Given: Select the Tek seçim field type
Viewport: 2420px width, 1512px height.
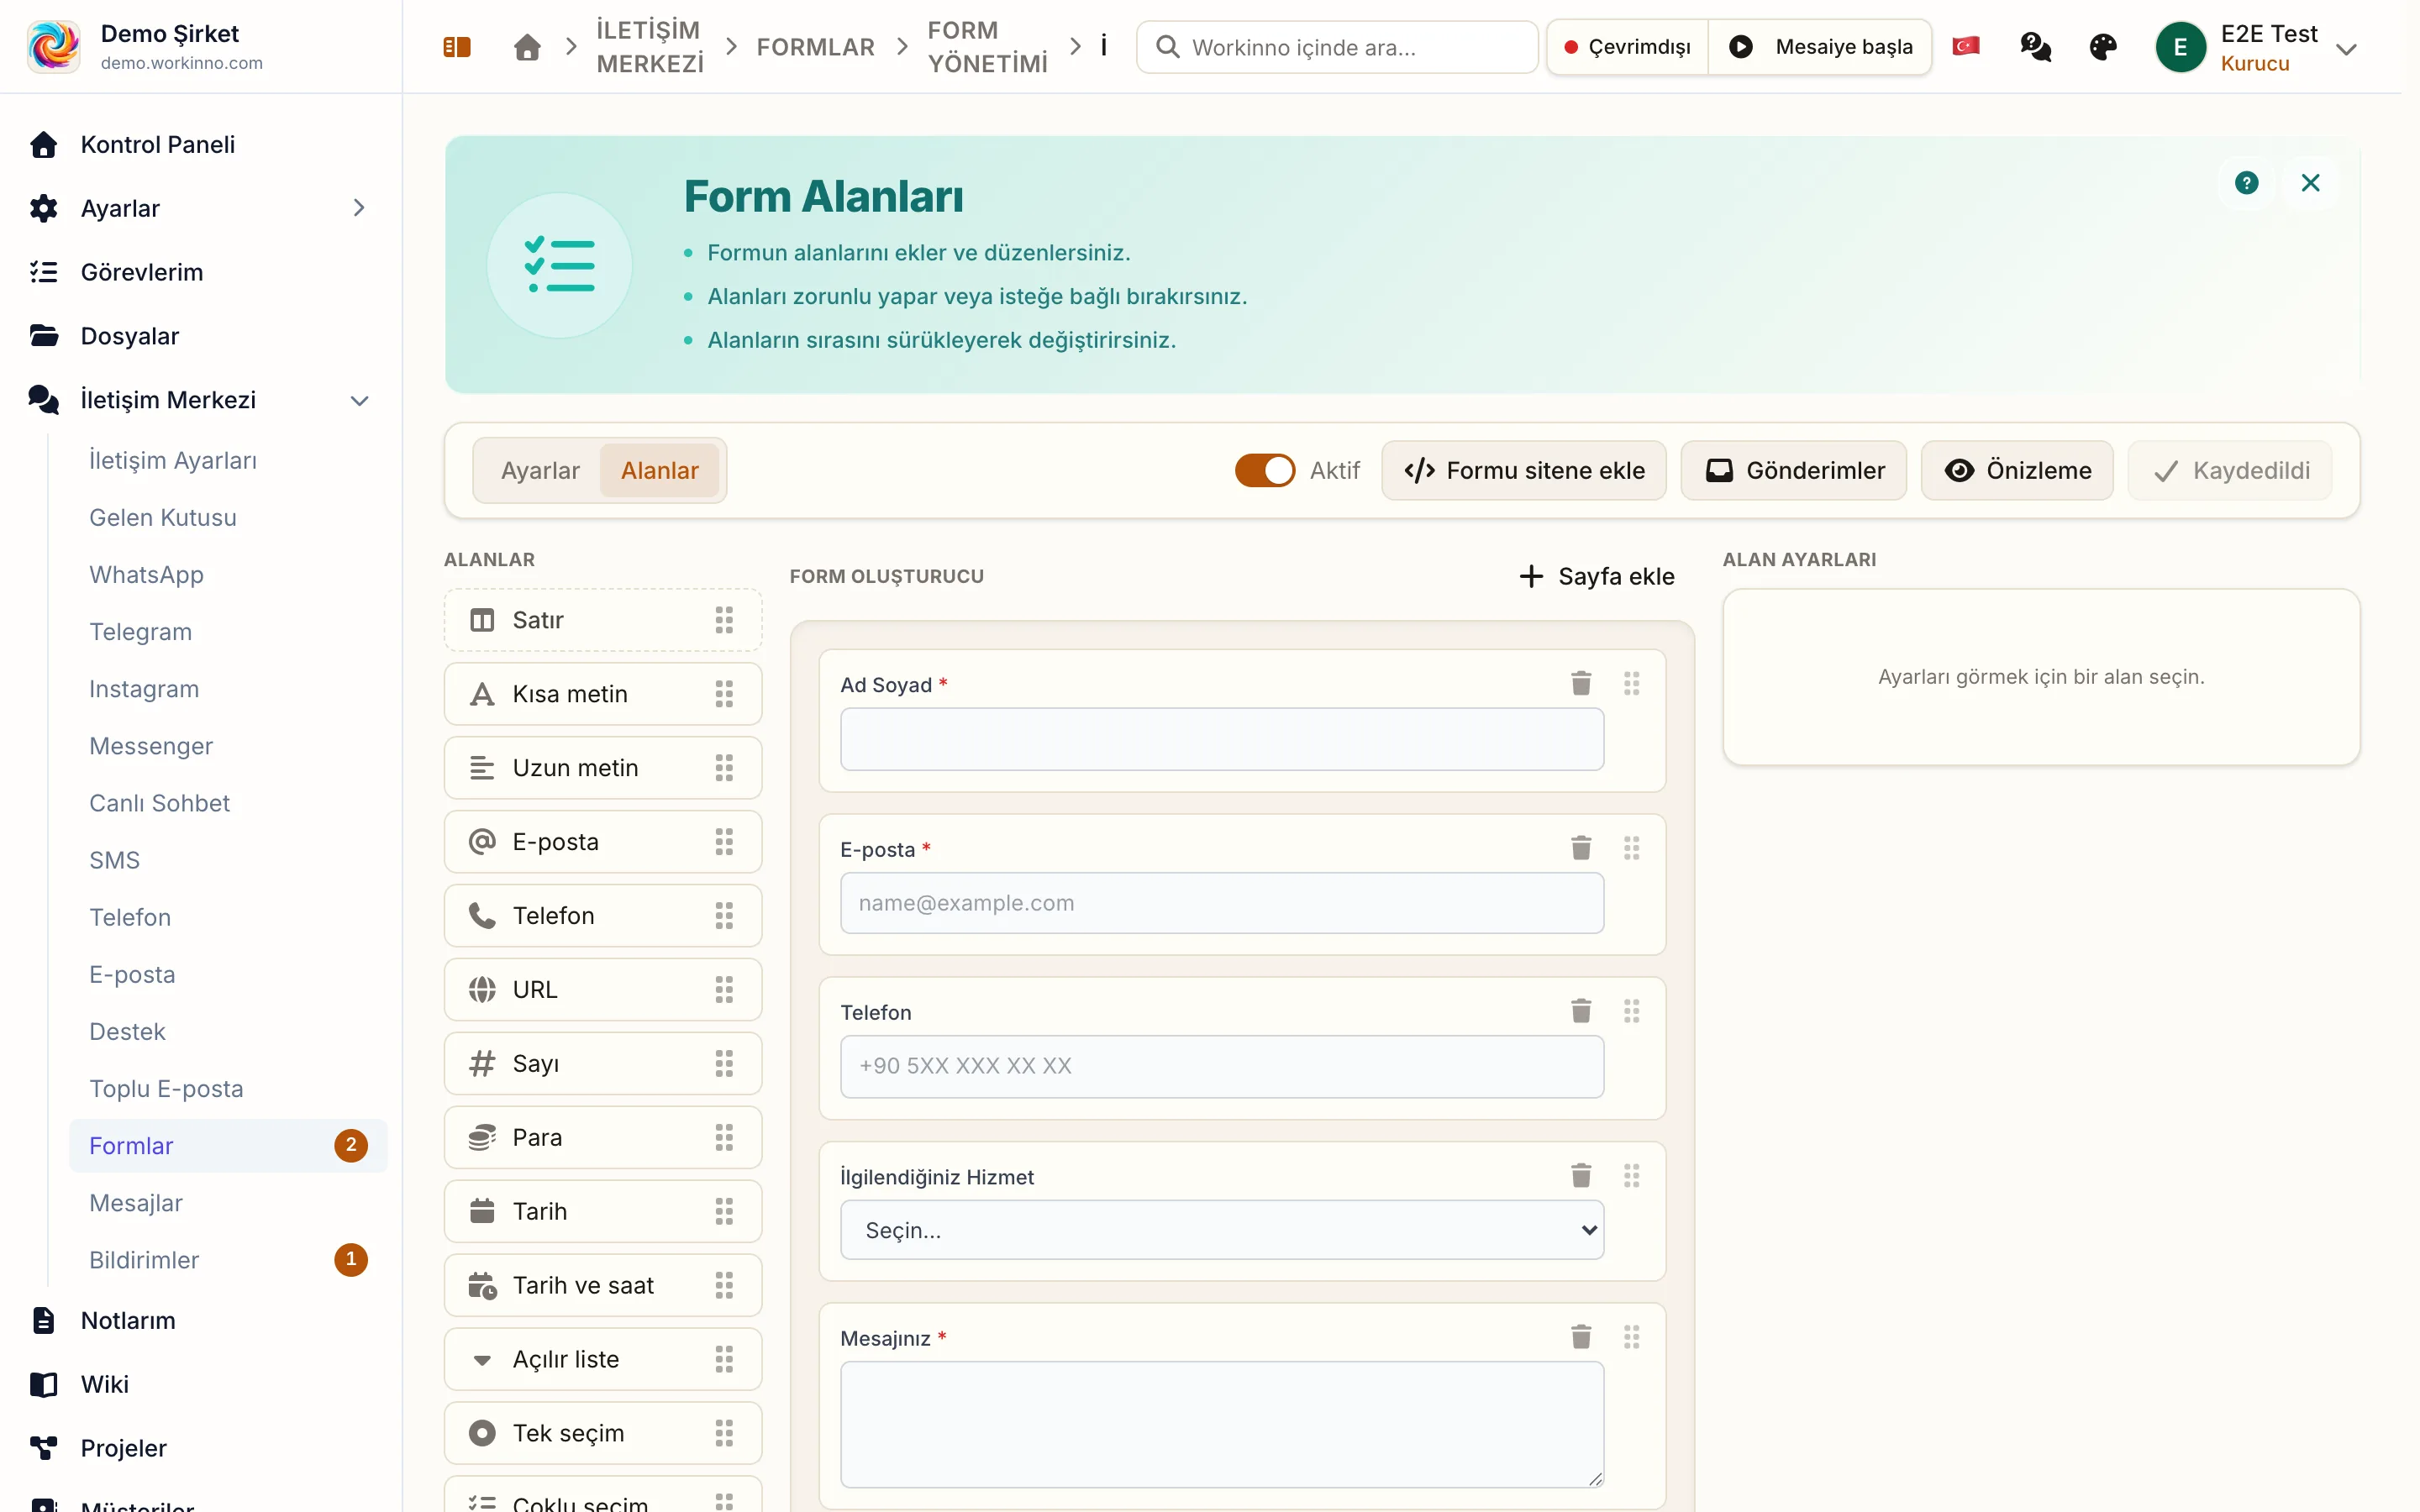Looking at the screenshot, I should coord(603,1434).
